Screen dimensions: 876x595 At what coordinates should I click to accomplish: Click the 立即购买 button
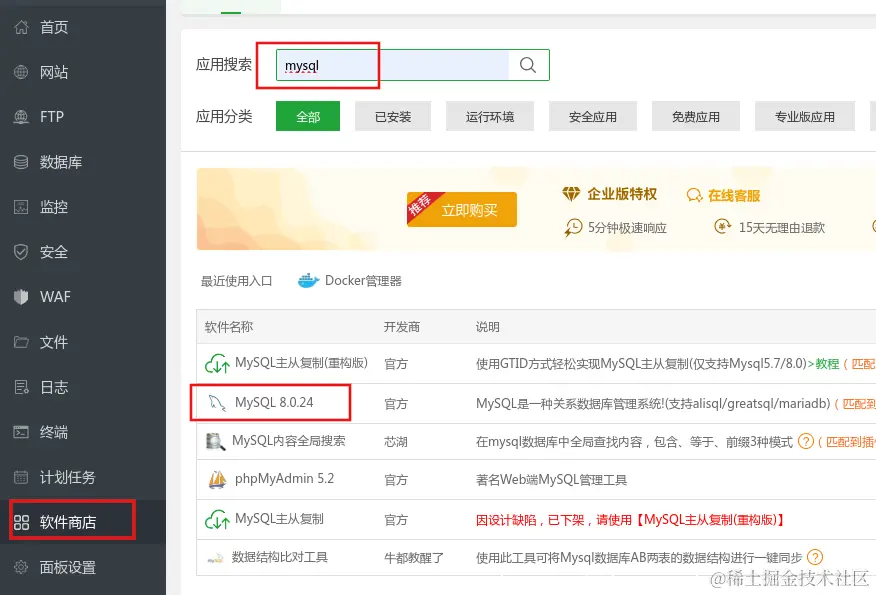[462, 210]
